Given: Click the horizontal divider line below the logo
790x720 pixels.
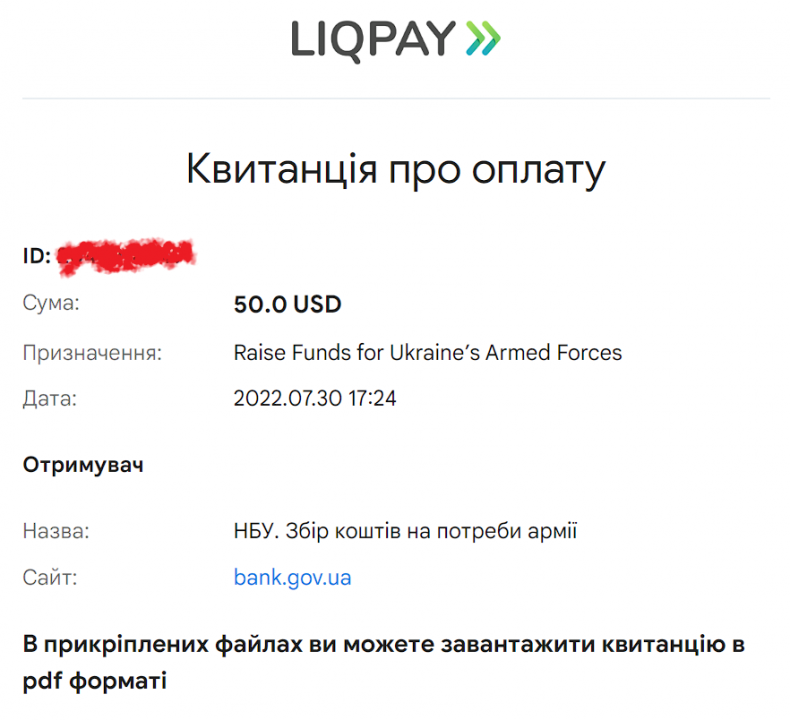Looking at the screenshot, I should [x=395, y=98].
